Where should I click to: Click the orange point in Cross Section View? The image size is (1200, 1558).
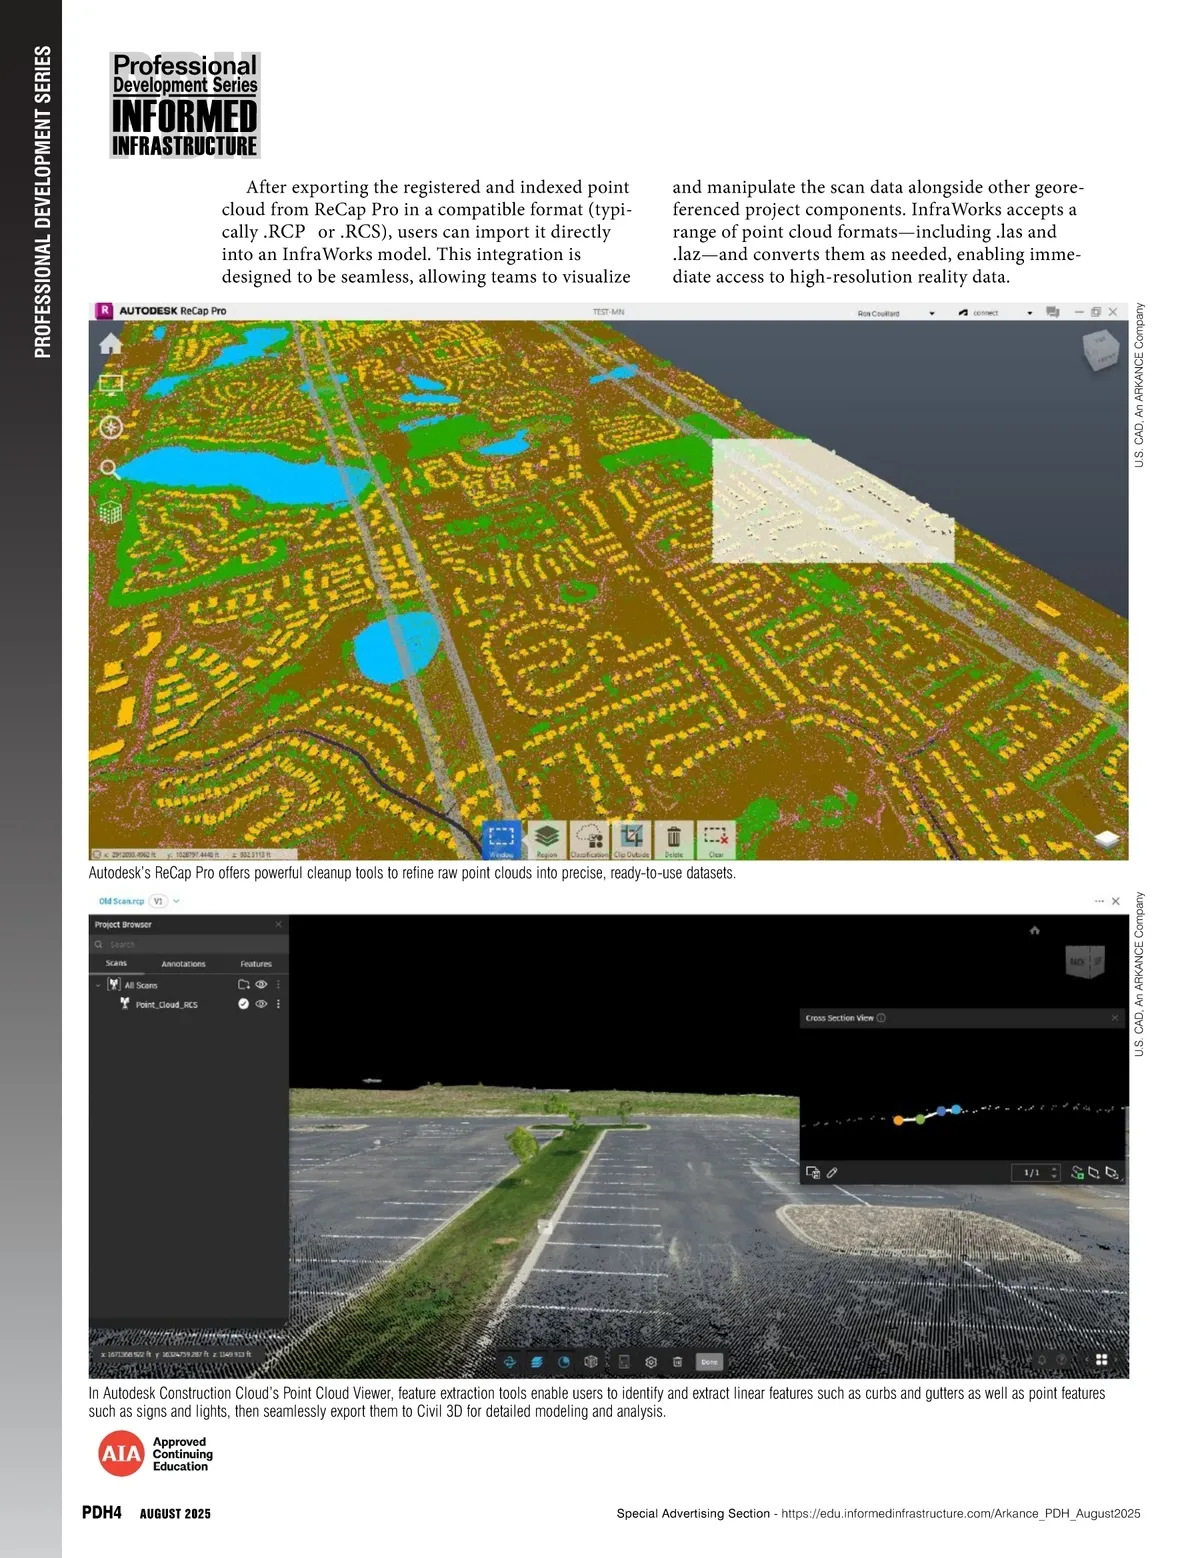tap(898, 1120)
